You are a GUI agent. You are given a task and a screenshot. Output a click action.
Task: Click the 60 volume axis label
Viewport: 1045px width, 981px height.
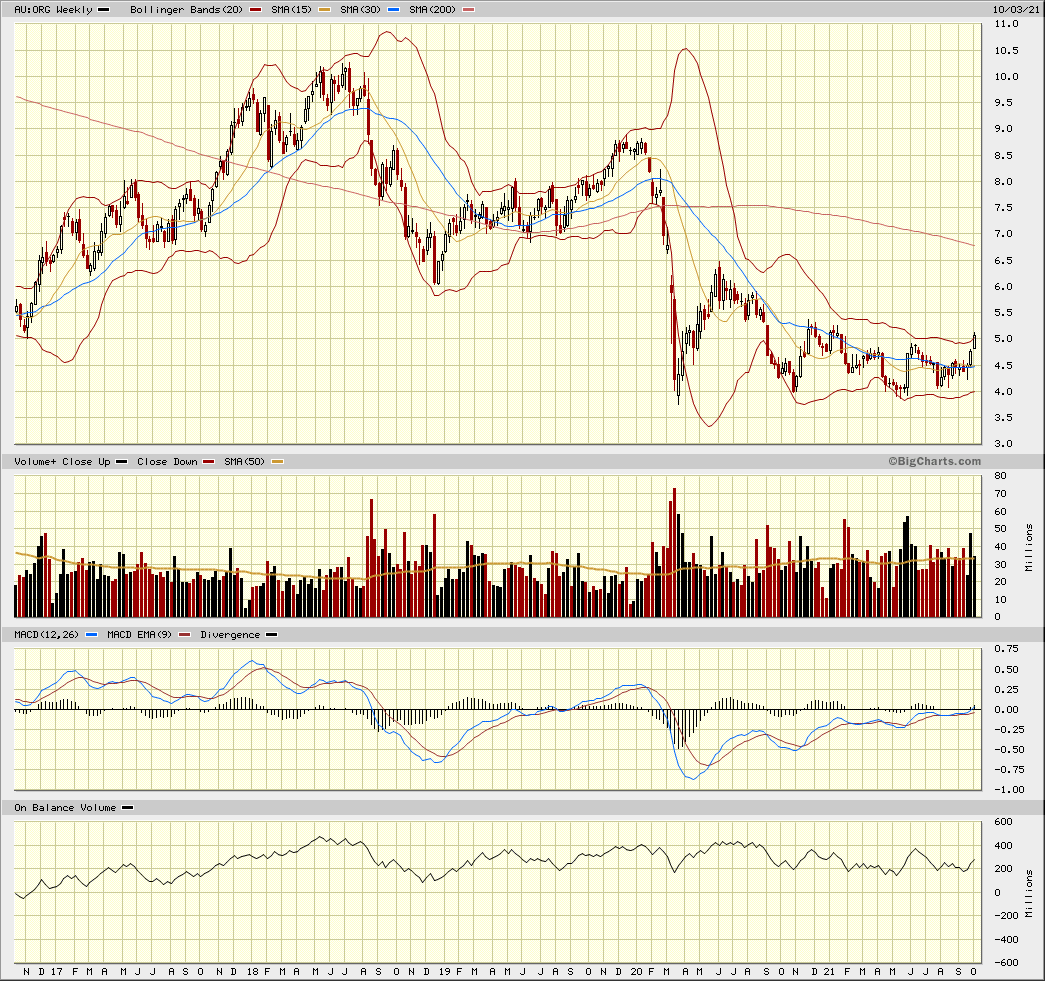coord(1000,512)
